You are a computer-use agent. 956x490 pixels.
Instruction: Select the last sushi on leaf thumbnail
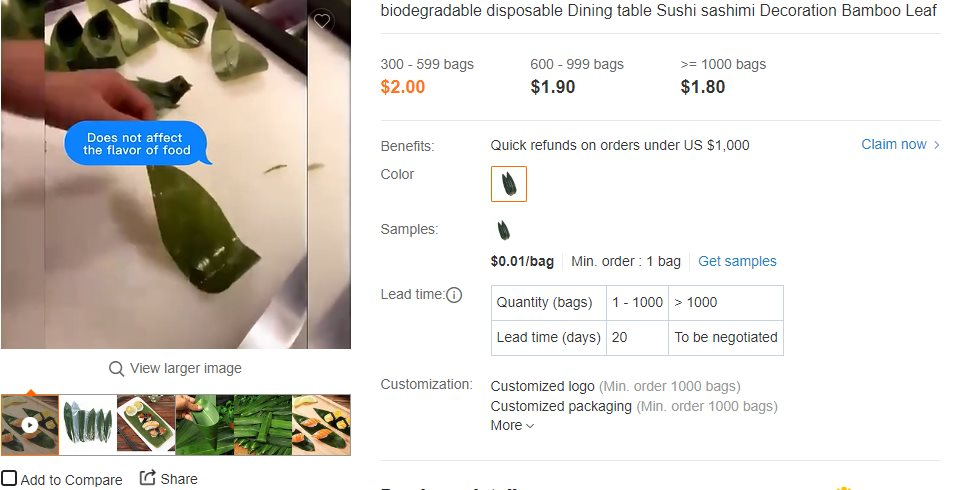(x=321, y=425)
